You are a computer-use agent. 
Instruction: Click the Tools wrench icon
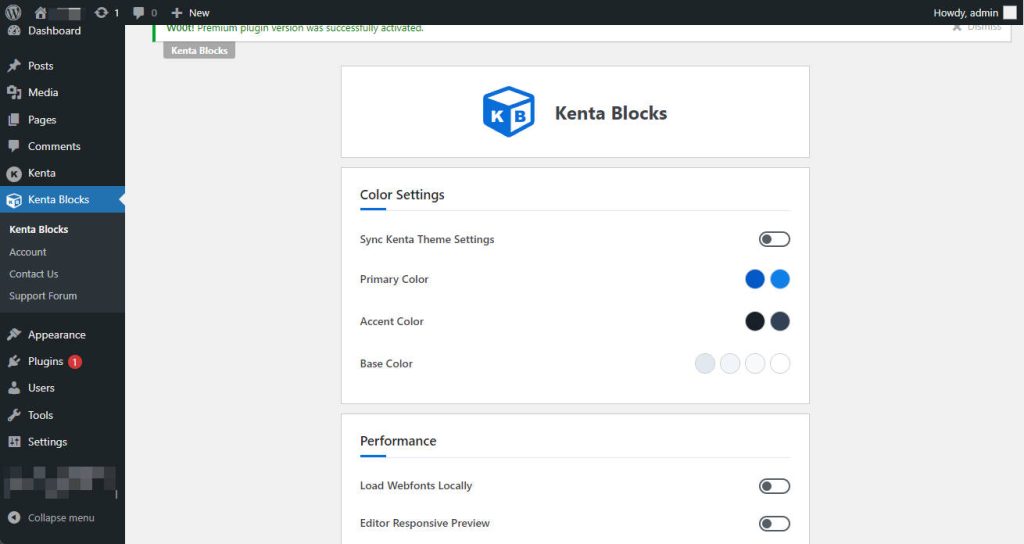click(14, 415)
